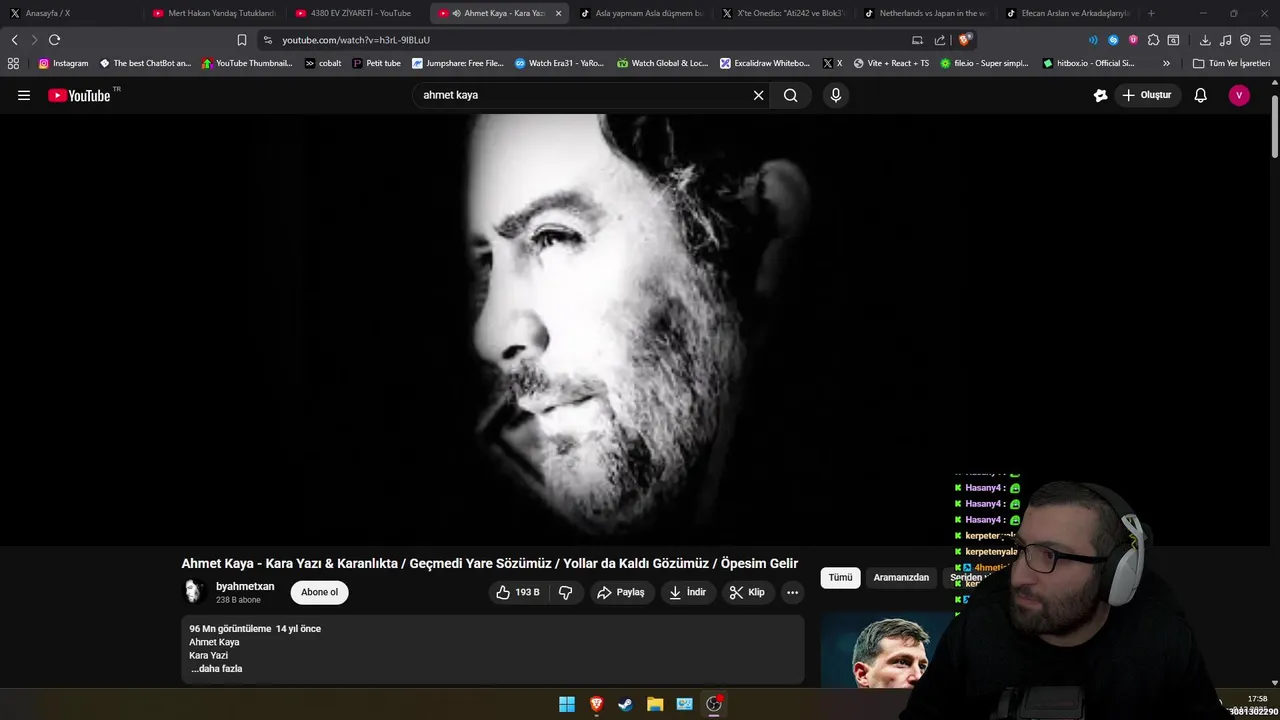This screenshot has width=1280, height=720.
Task: Subscribe with the Abone ol button
Action: coord(319,592)
